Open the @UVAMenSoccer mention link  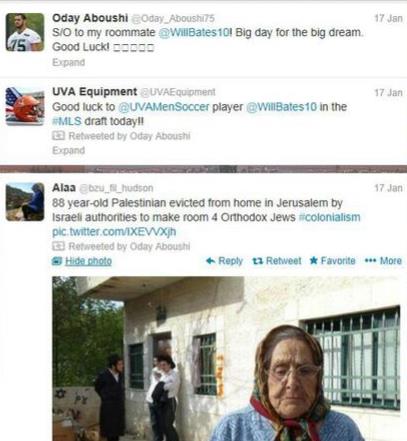164,107
